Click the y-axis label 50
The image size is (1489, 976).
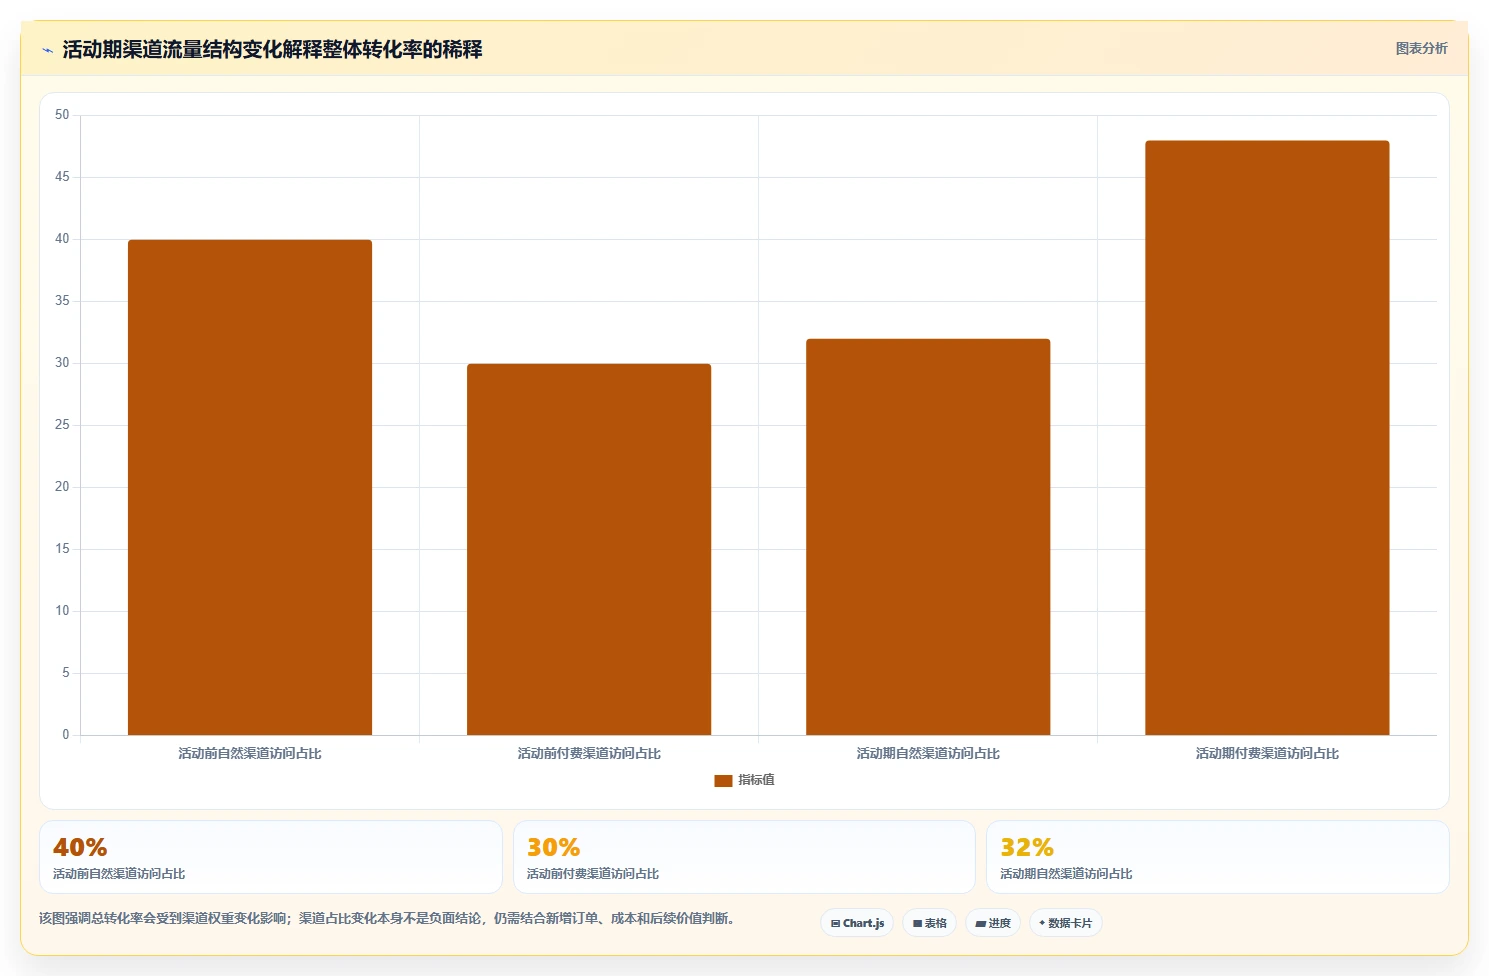(62, 115)
